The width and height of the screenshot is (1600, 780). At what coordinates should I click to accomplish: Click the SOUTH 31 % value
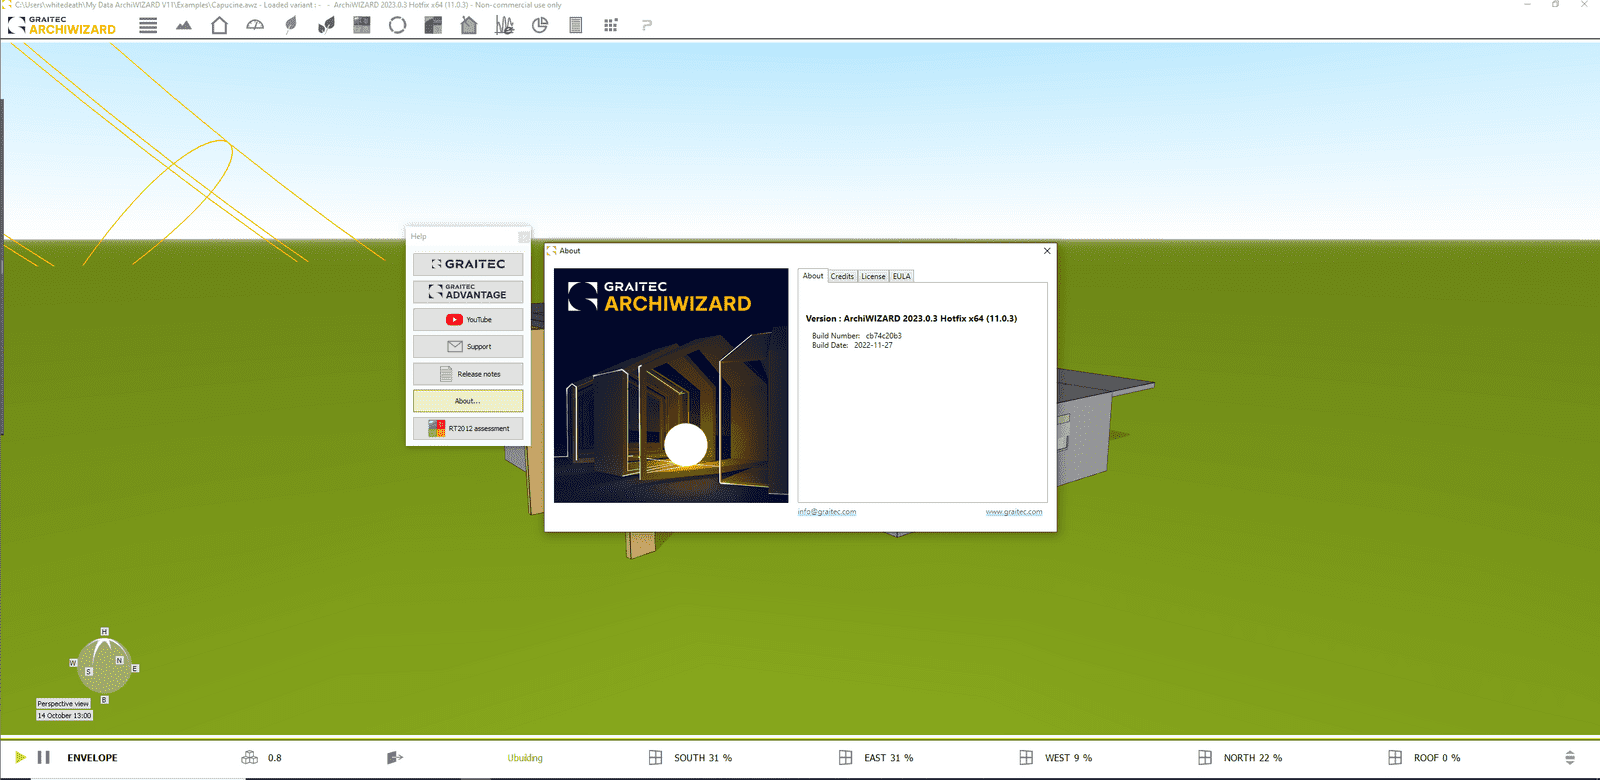703,758
